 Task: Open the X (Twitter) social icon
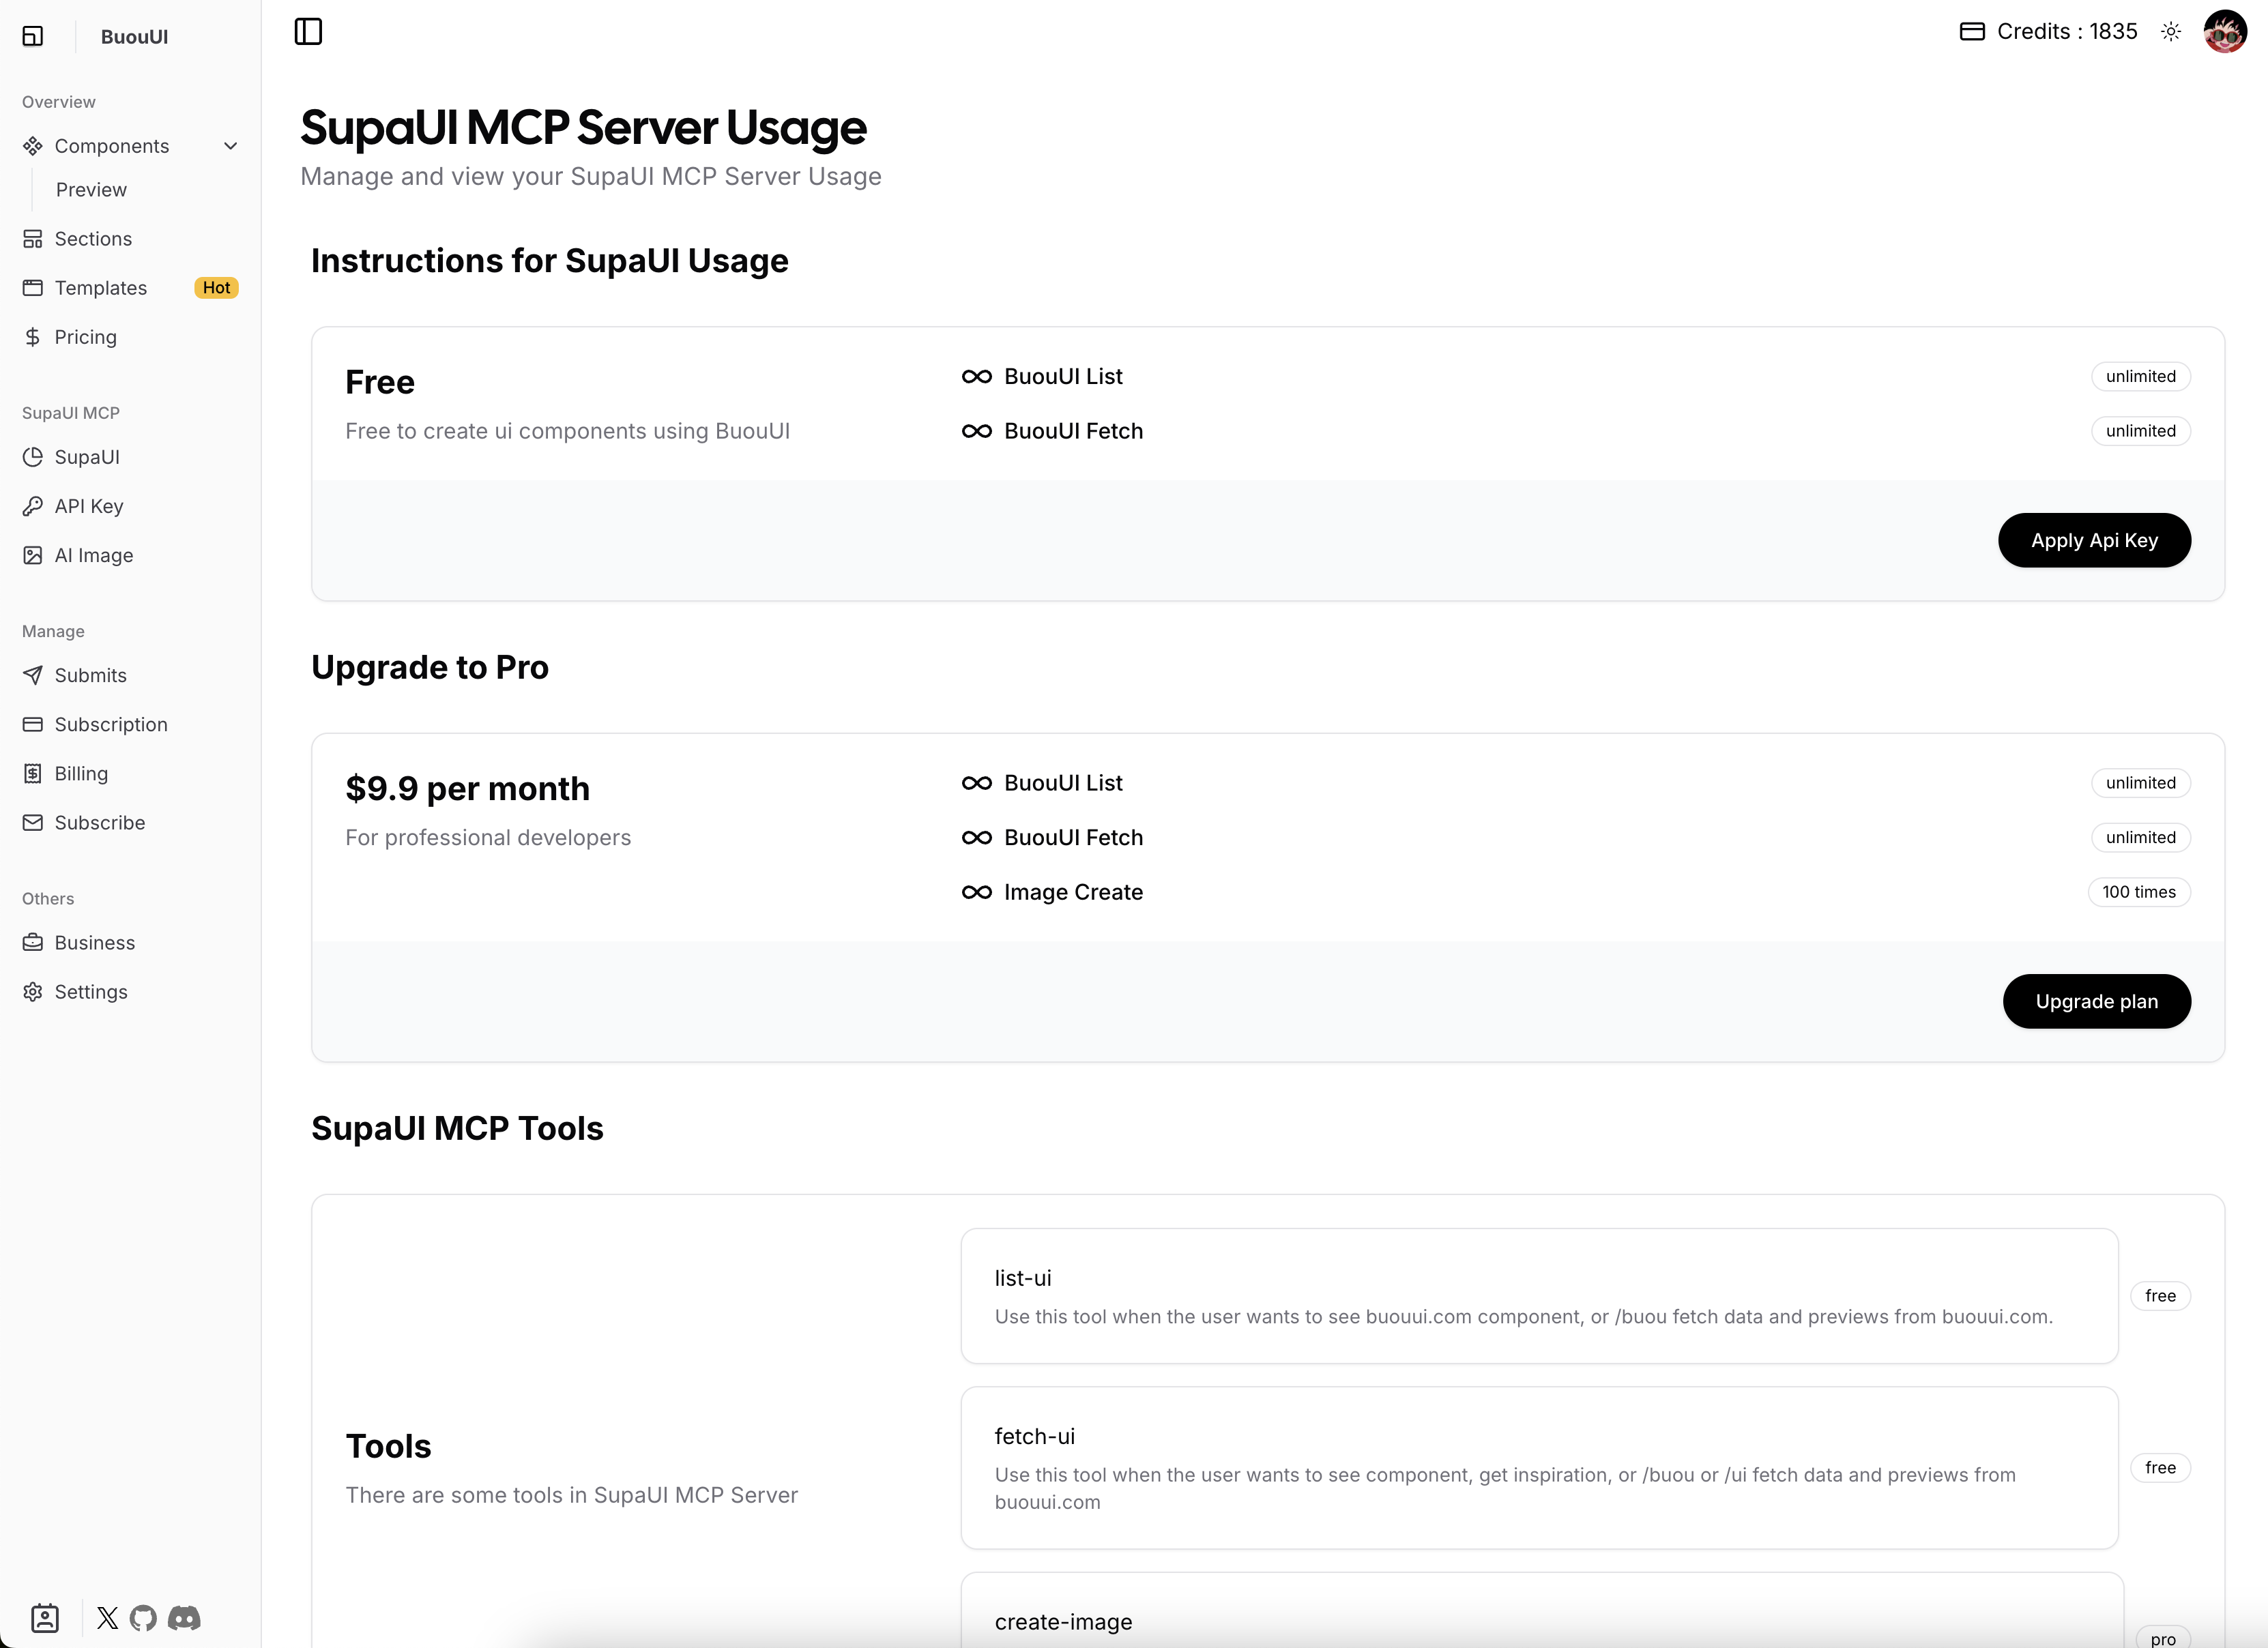click(x=108, y=1618)
